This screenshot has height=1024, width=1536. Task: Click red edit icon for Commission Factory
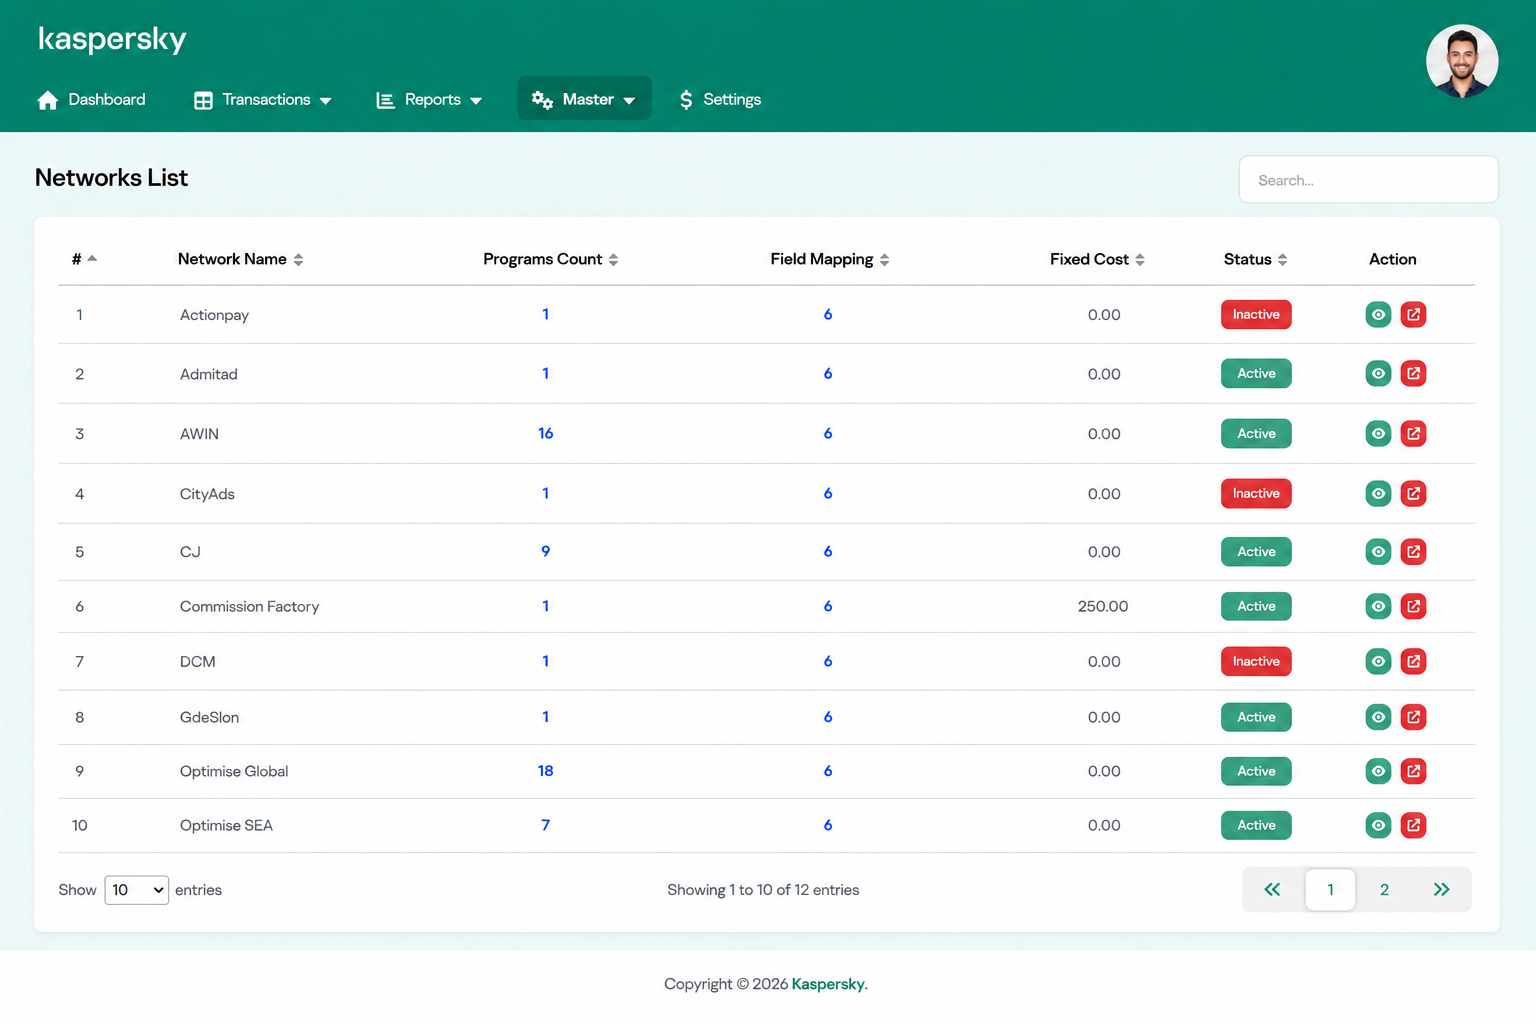tap(1413, 606)
